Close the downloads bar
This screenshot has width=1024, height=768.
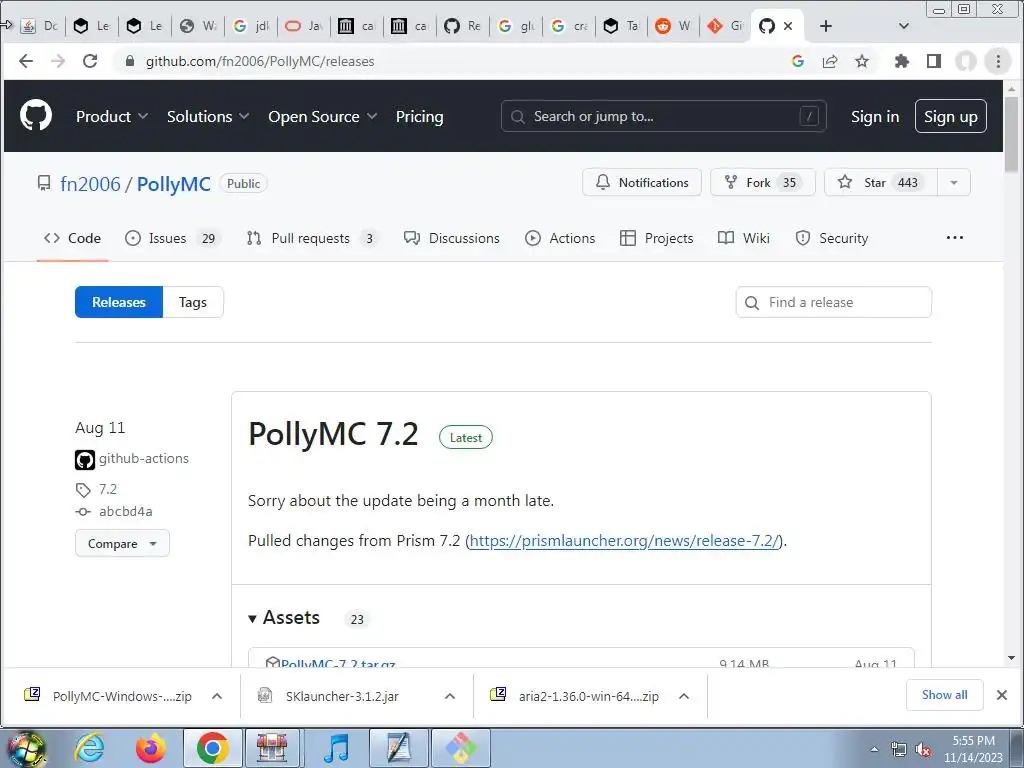click(1002, 695)
